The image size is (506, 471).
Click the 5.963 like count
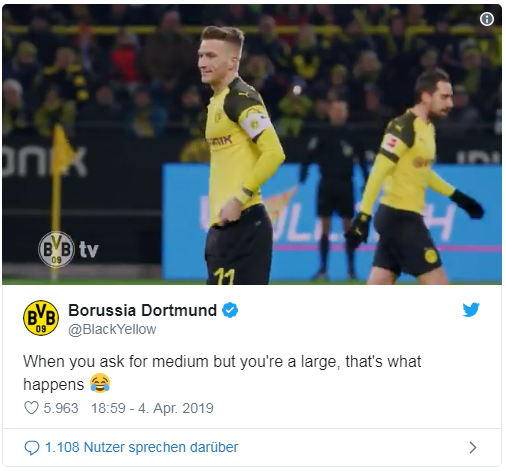(61, 408)
